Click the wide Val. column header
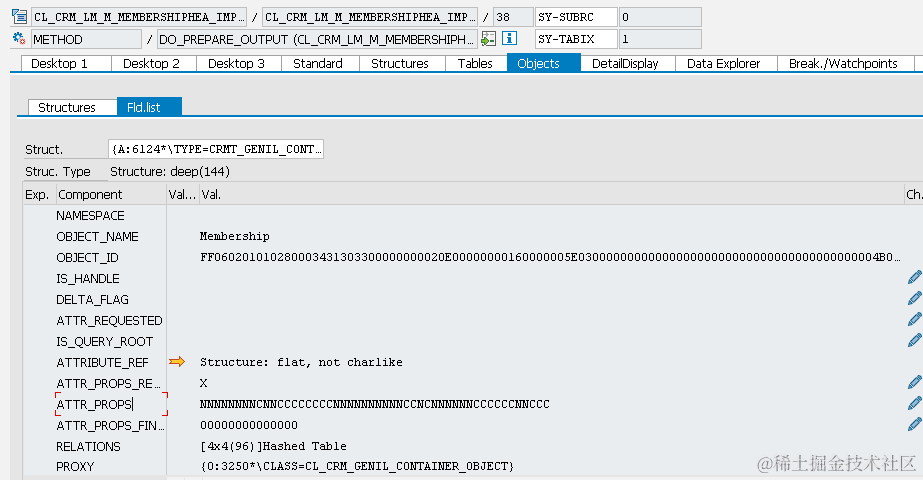 click(551, 194)
